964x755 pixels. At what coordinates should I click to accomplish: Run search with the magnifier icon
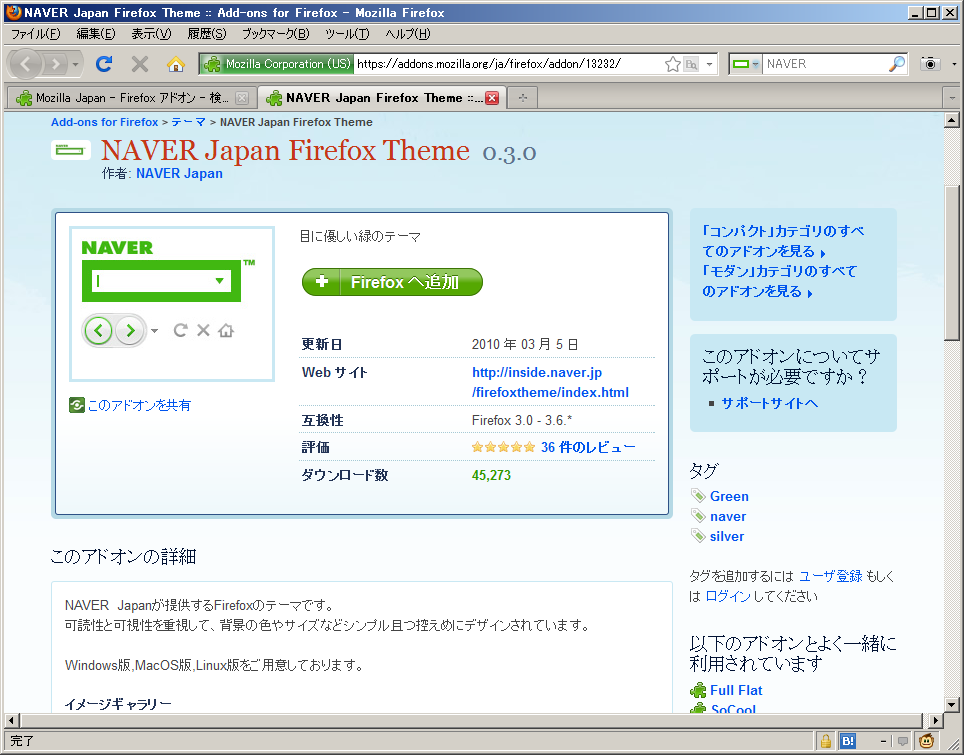(x=897, y=63)
